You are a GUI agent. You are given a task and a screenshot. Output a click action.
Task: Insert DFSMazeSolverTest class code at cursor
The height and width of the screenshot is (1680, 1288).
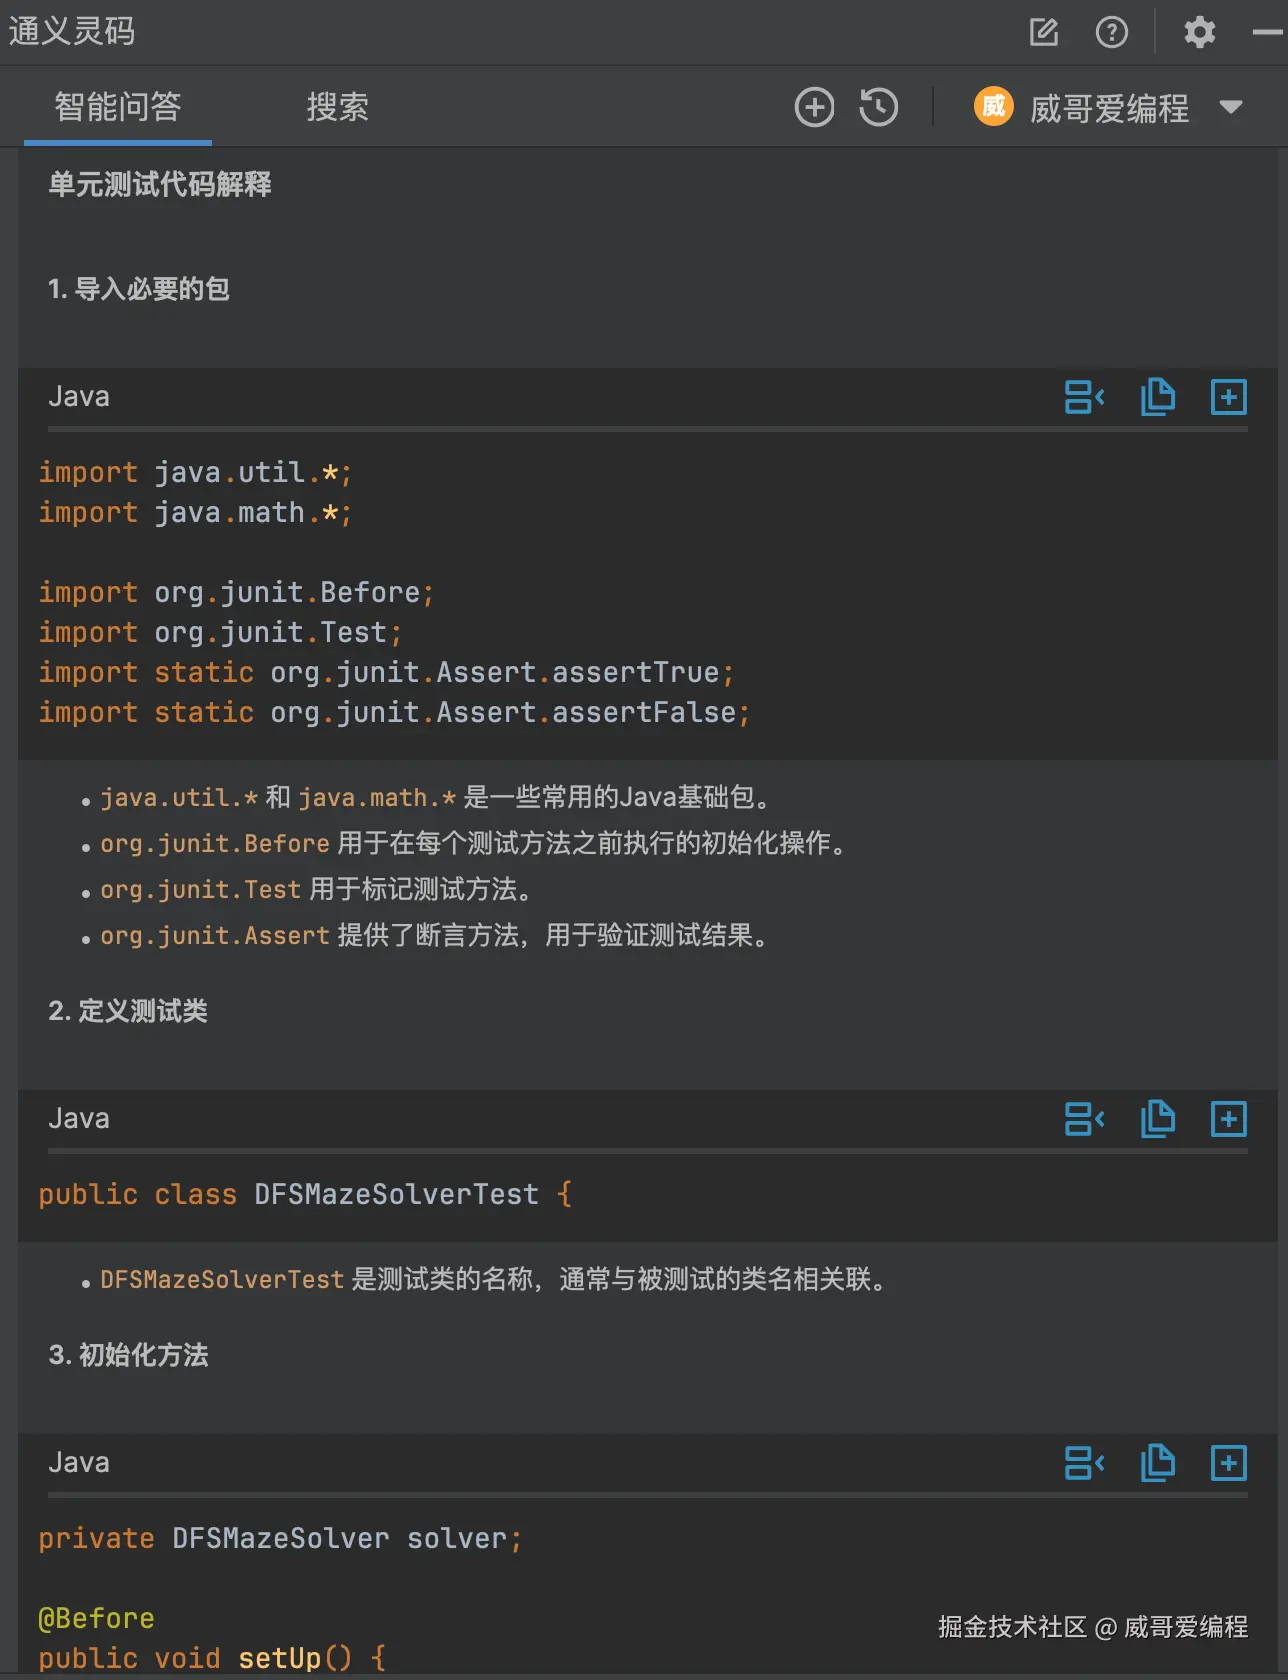click(1084, 1119)
